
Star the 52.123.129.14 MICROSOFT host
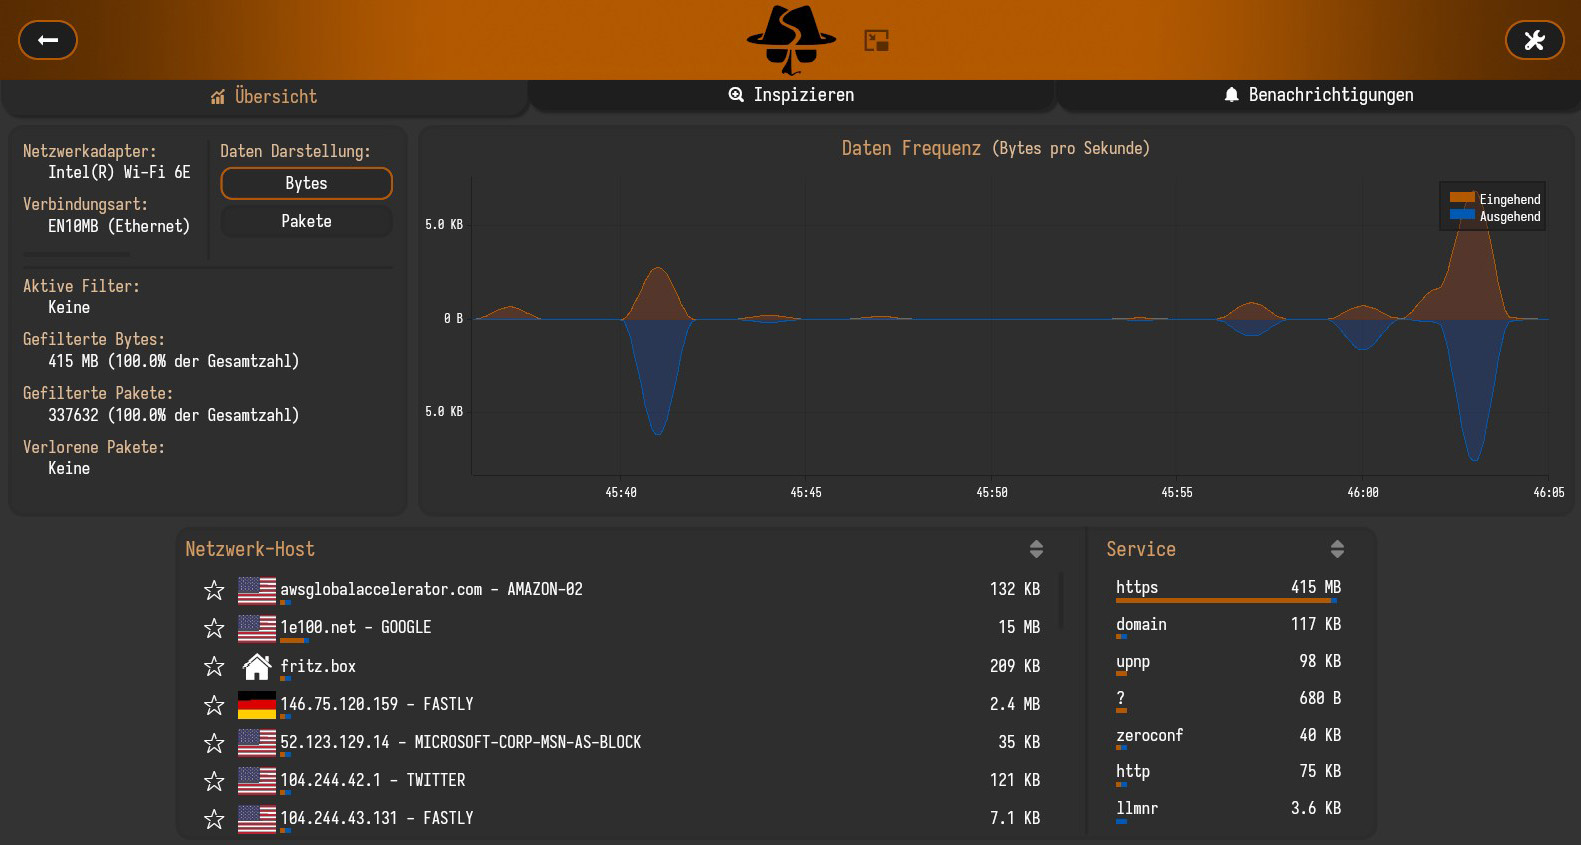[x=214, y=743]
